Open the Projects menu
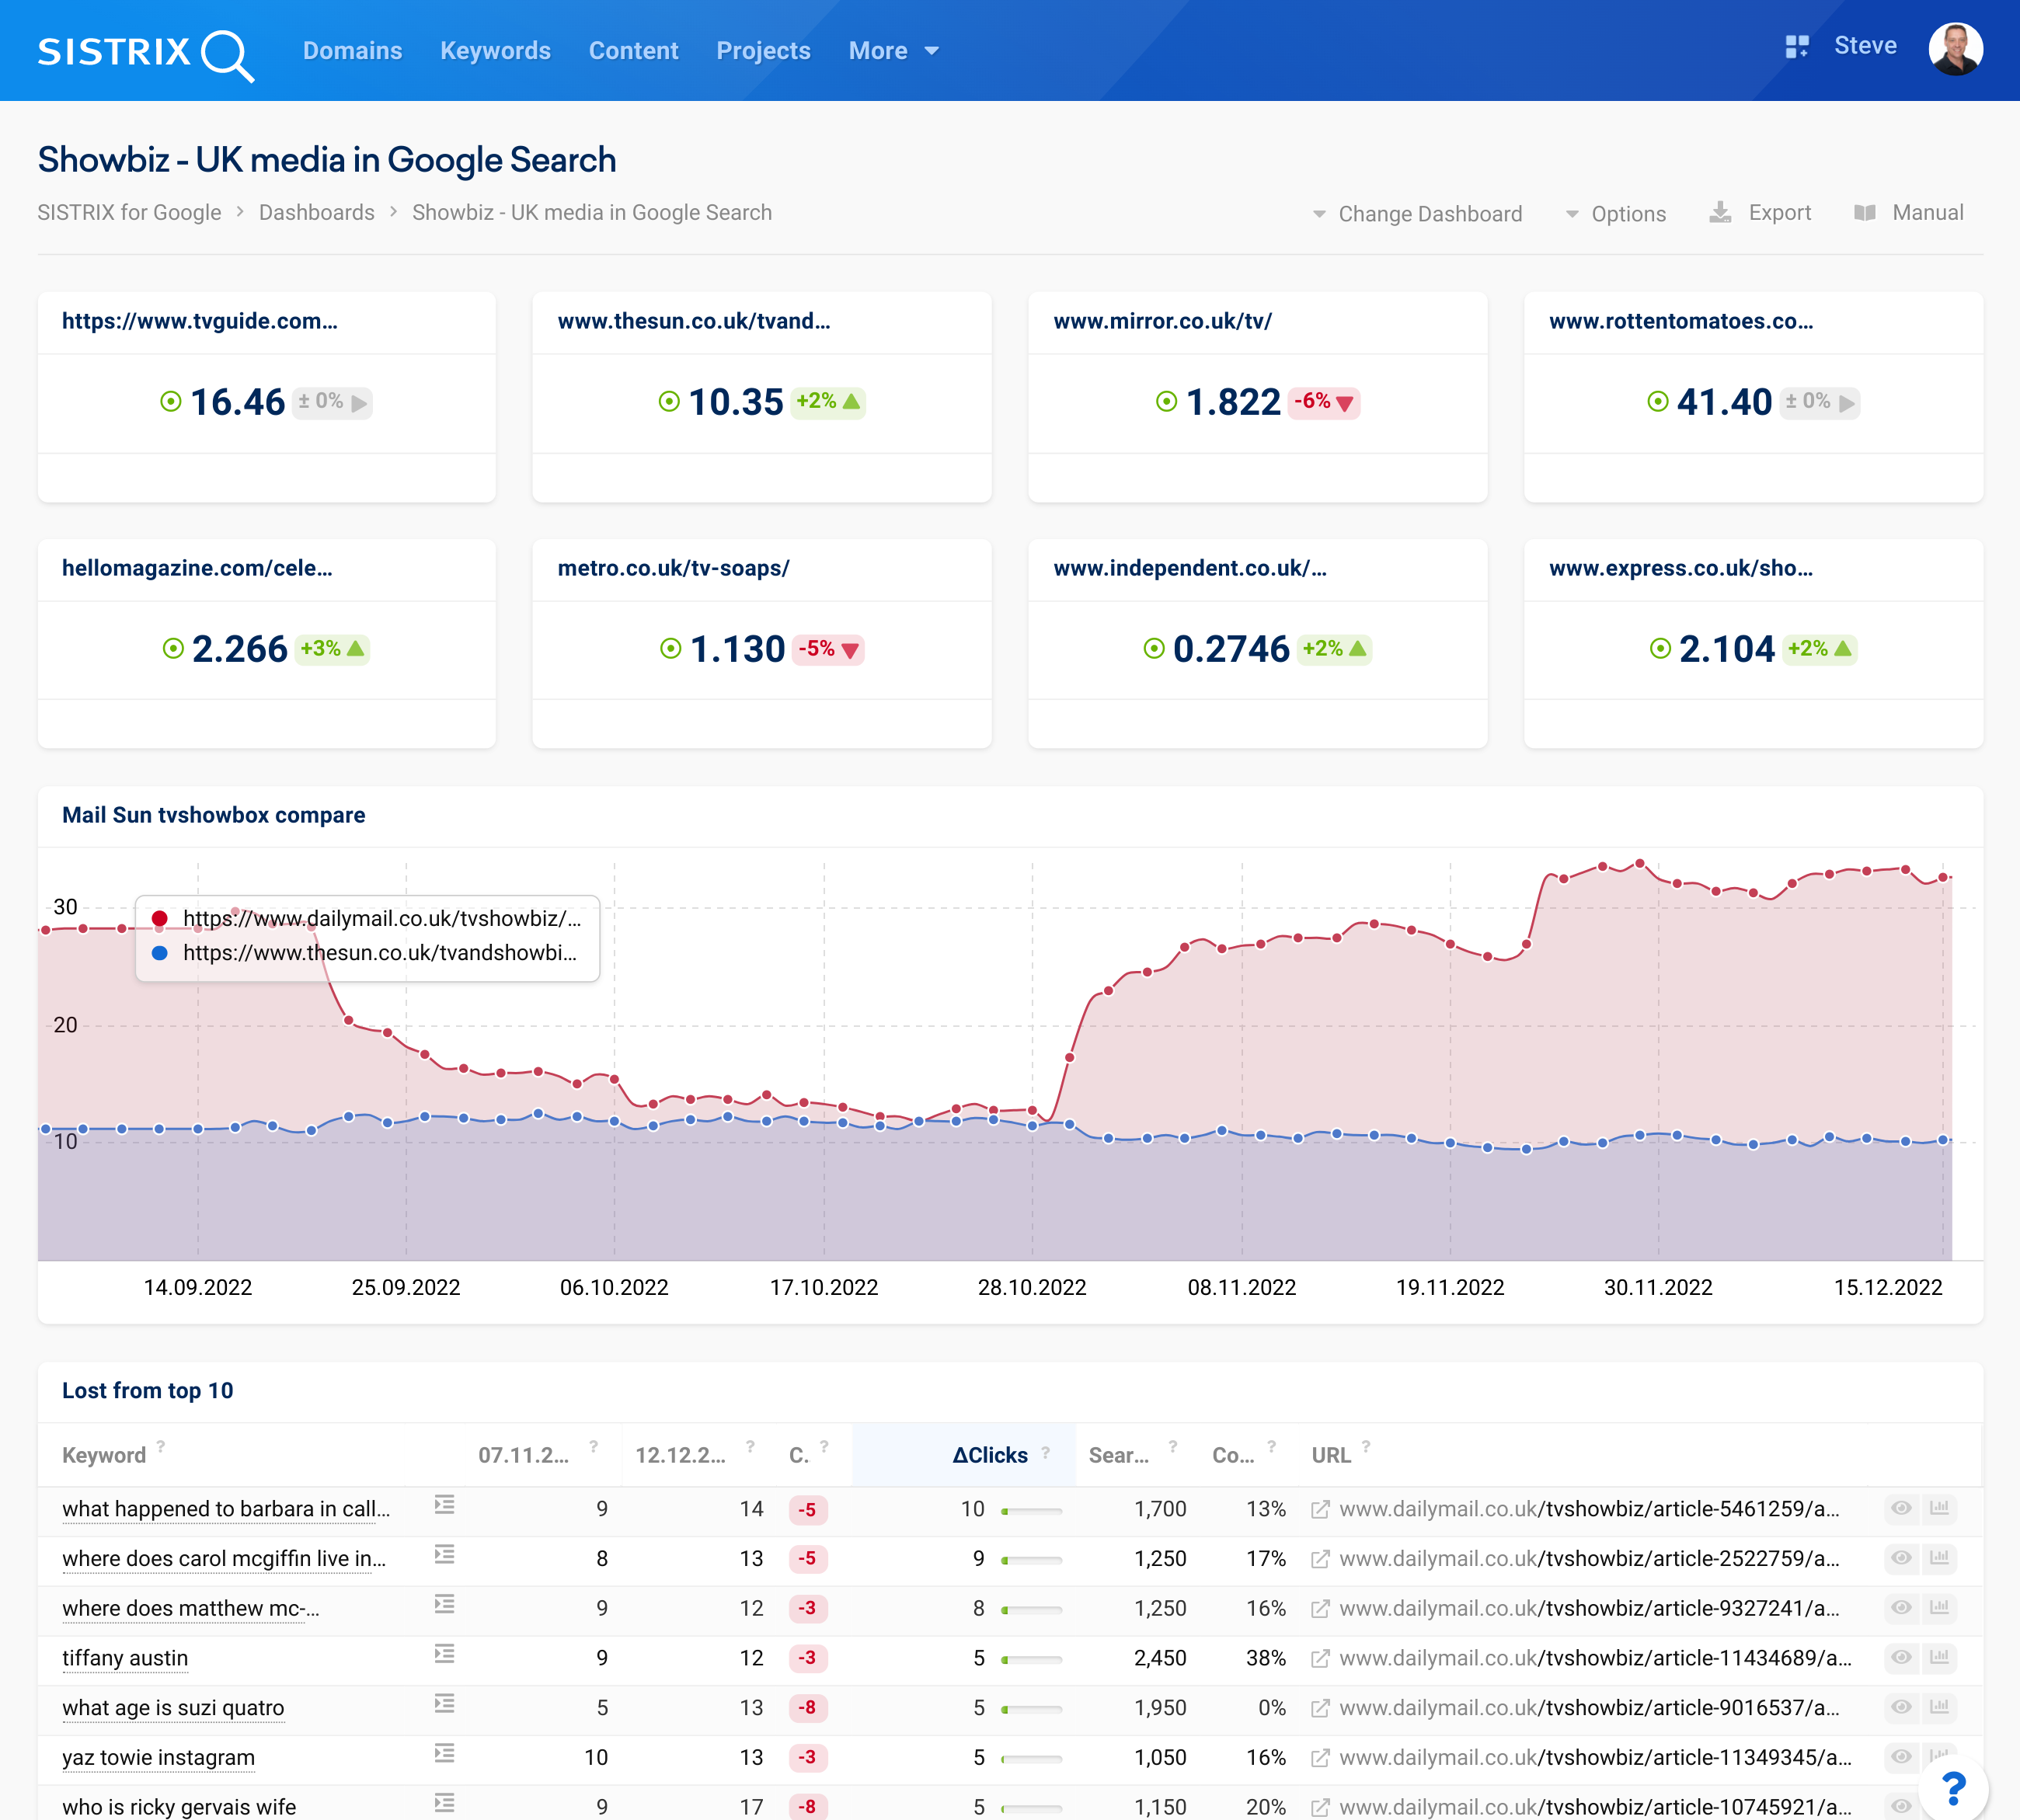This screenshot has width=2020, height=1820. pyautogui.click(x=762, y=50)
